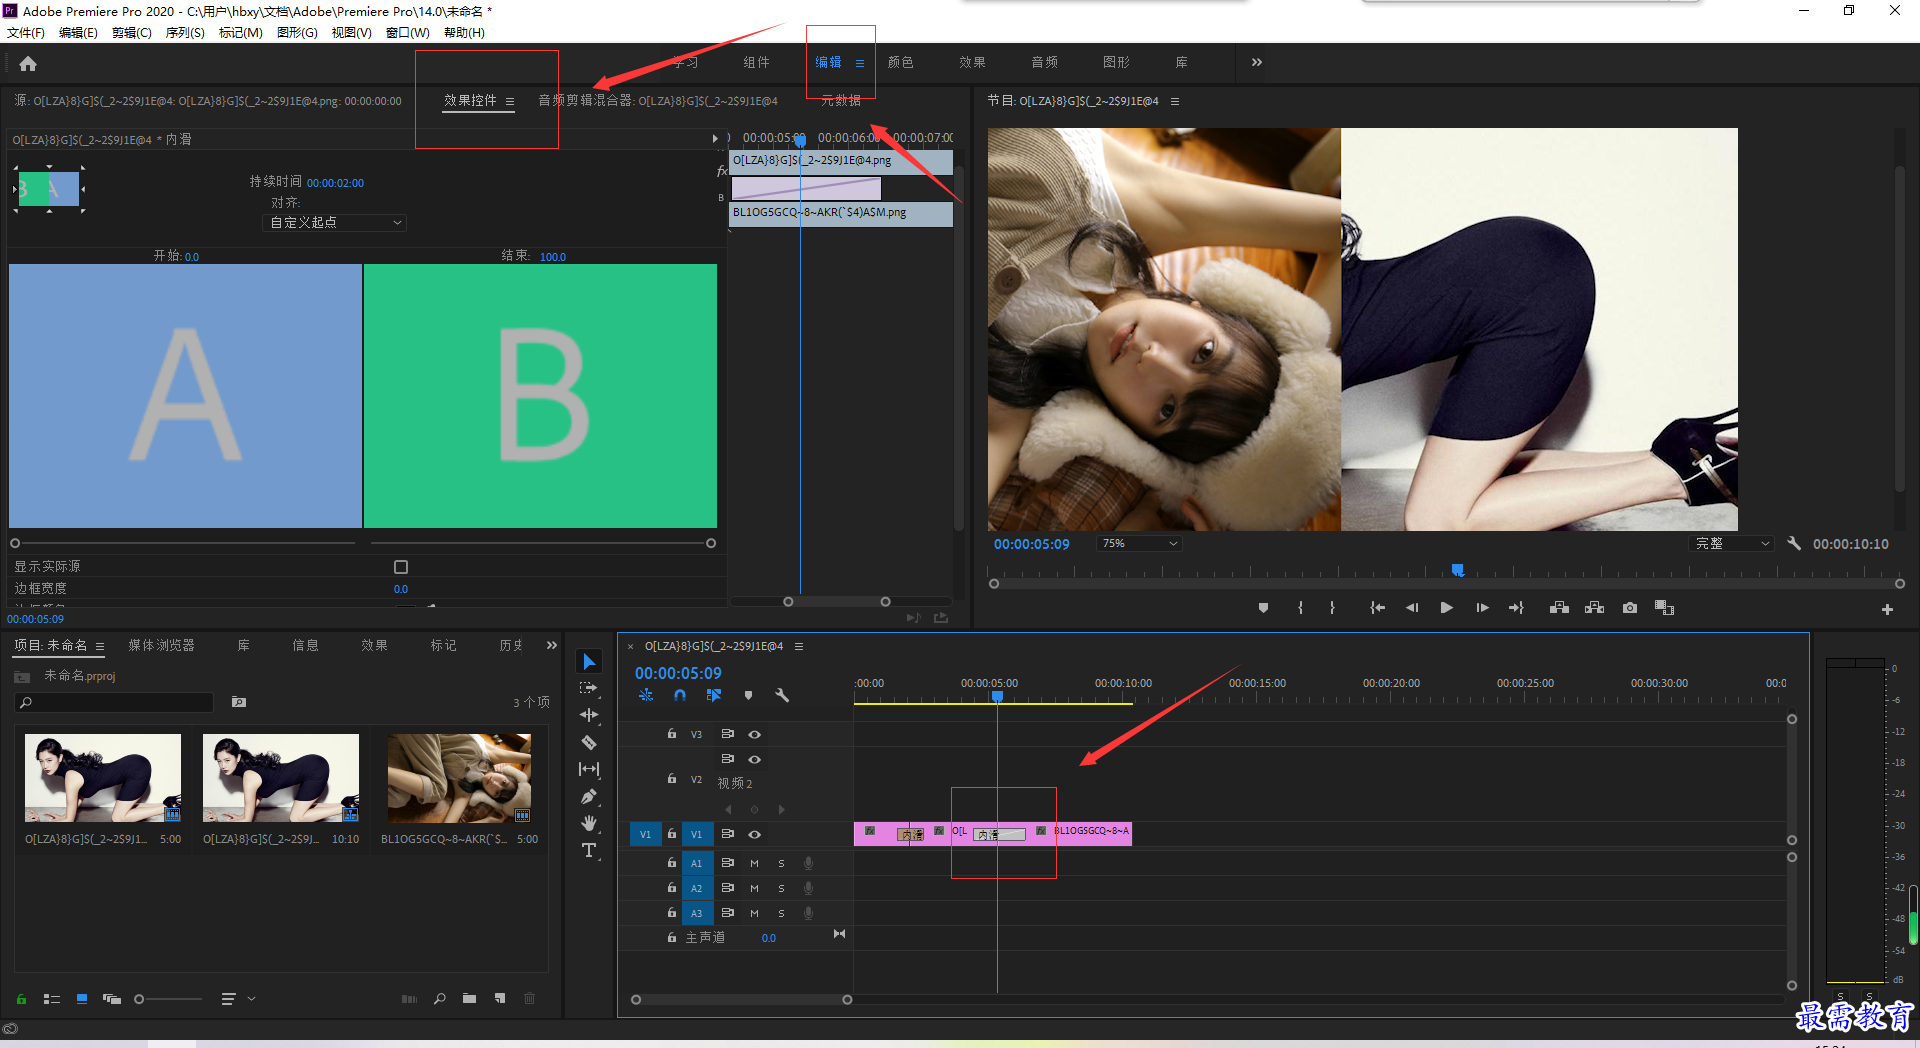The width and height of the screenshot is (1920, 1048).
Task: Select the Selection tool arrow
Action: pos(589,662)
